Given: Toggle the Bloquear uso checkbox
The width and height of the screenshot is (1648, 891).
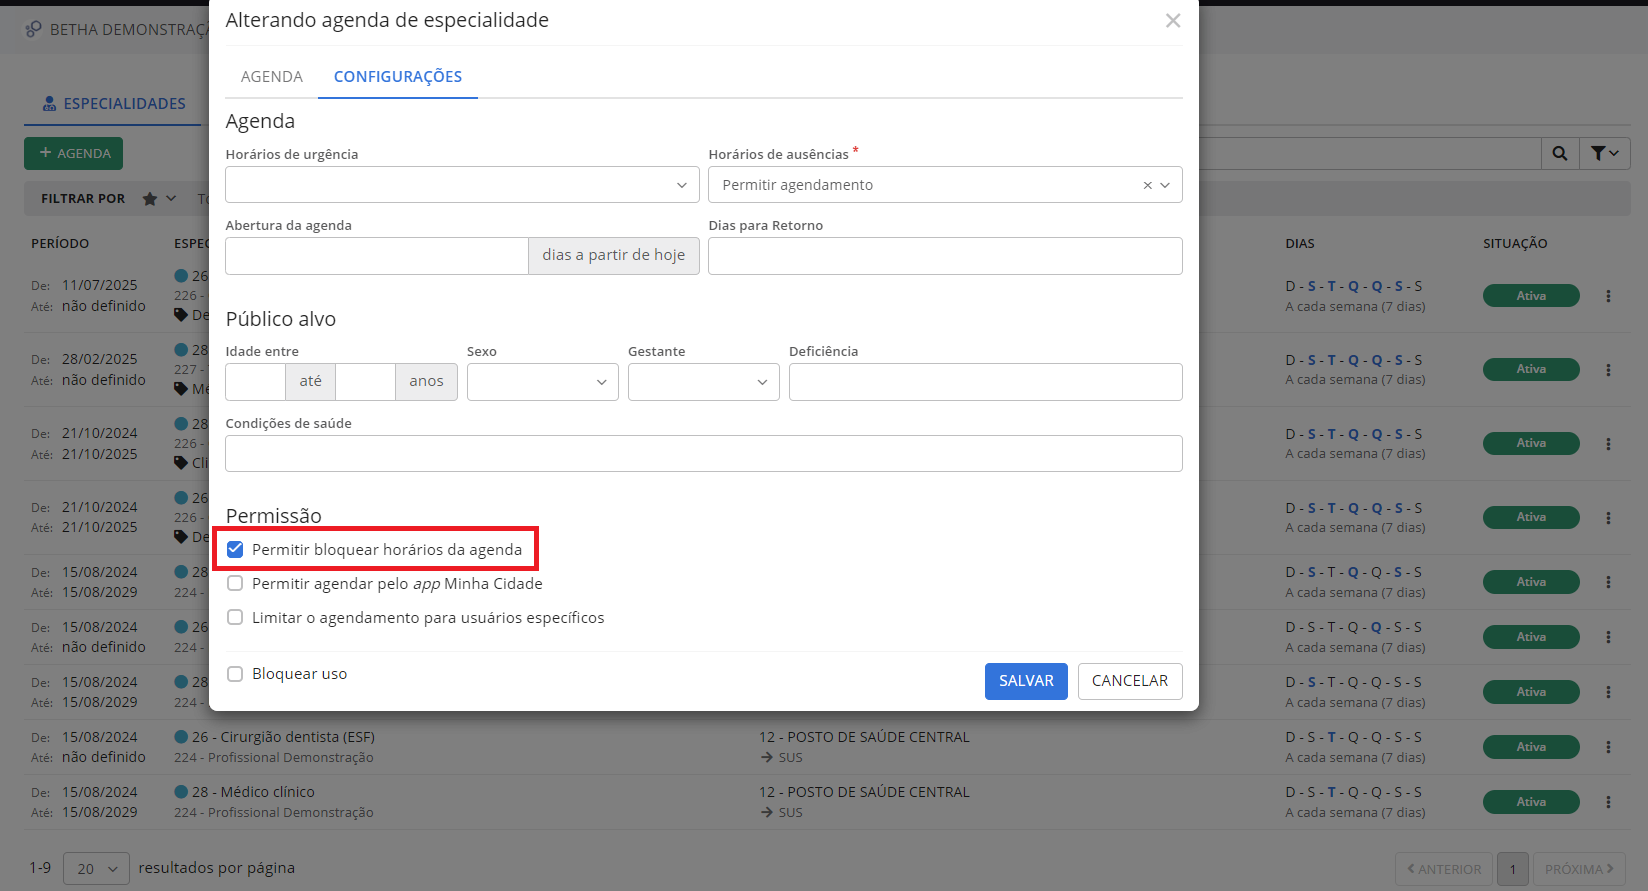Looking at the screenshot, I should pyautogui.click(x=235, y=674).
